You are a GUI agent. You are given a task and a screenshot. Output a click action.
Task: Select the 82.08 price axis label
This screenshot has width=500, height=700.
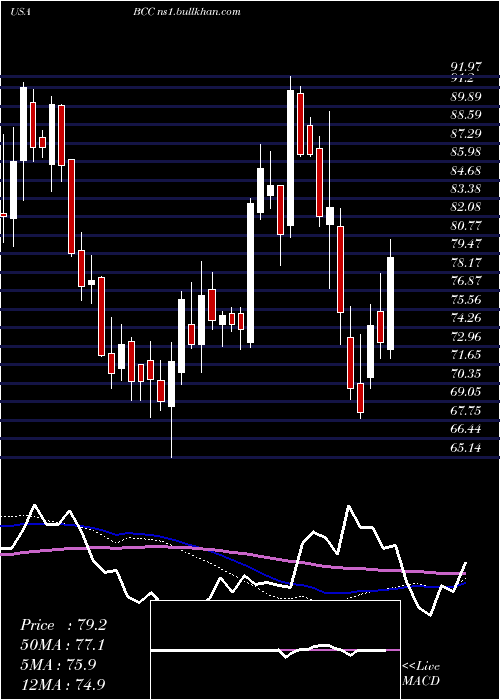466,207
